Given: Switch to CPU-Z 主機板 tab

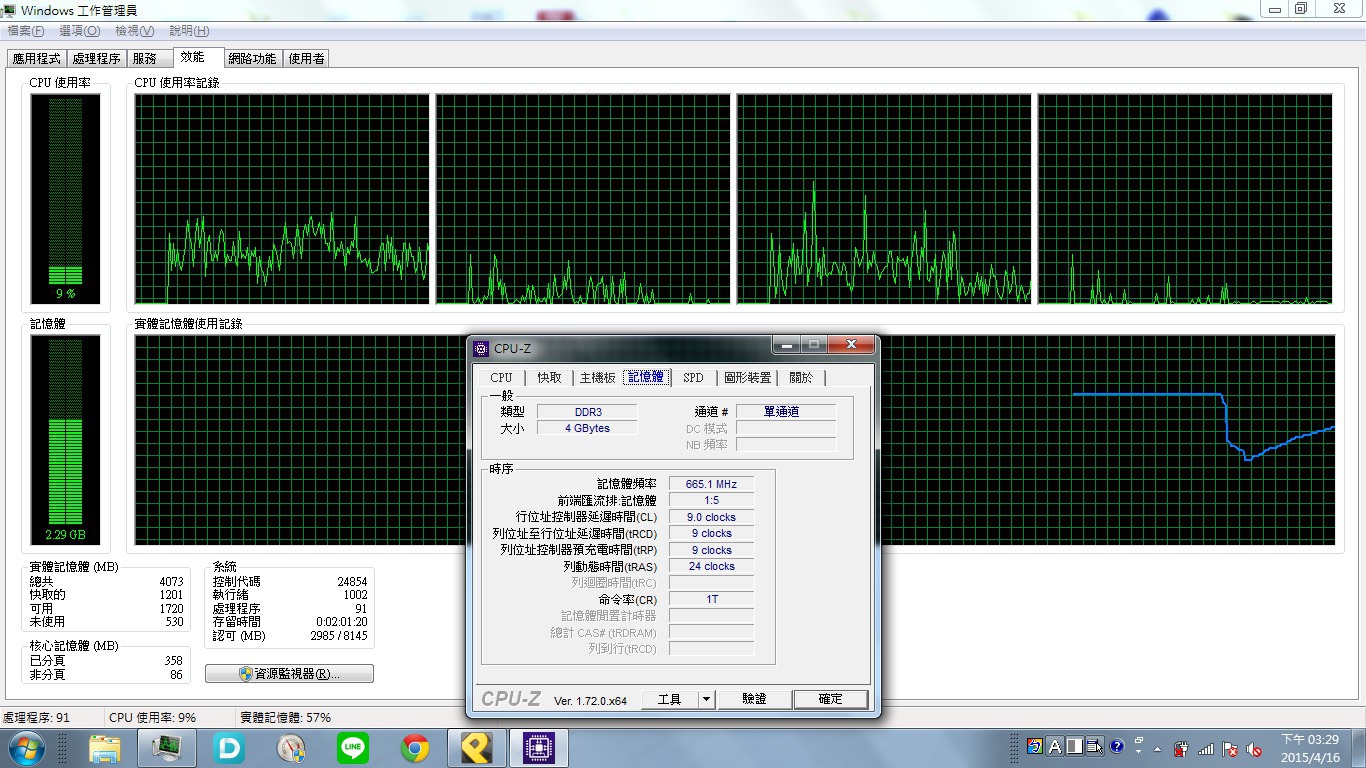Looking at the screenshot, I should pyautogui.click(x=598, y=378).
